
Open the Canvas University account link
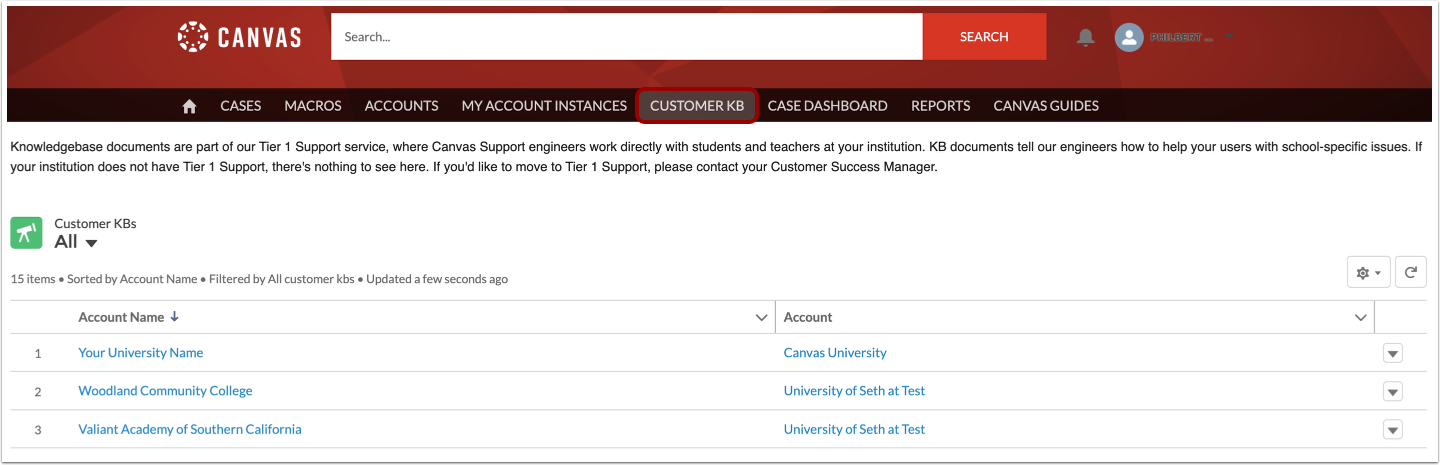835,353
